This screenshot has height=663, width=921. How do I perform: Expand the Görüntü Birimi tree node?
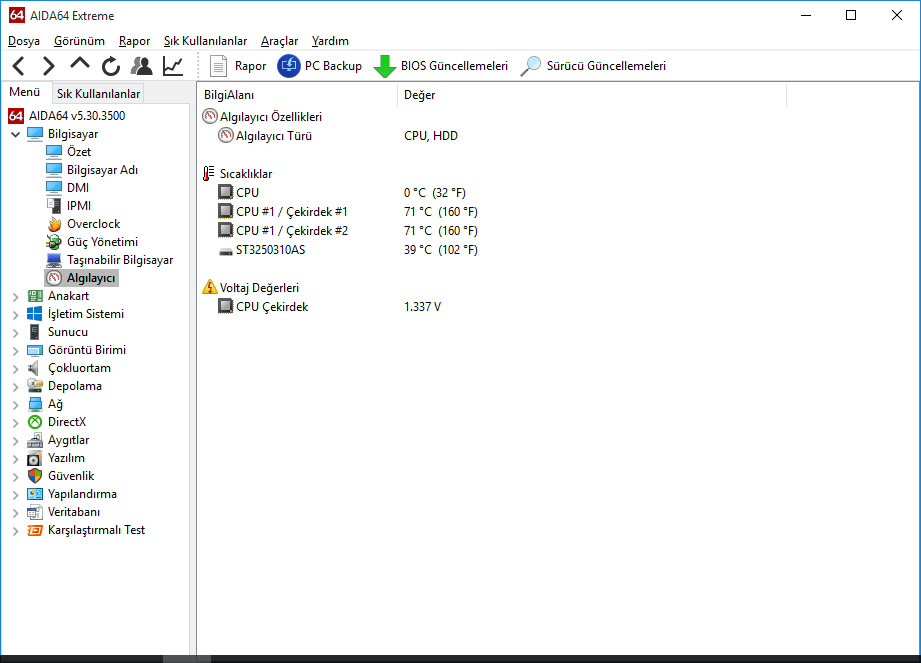coord(16,351)
